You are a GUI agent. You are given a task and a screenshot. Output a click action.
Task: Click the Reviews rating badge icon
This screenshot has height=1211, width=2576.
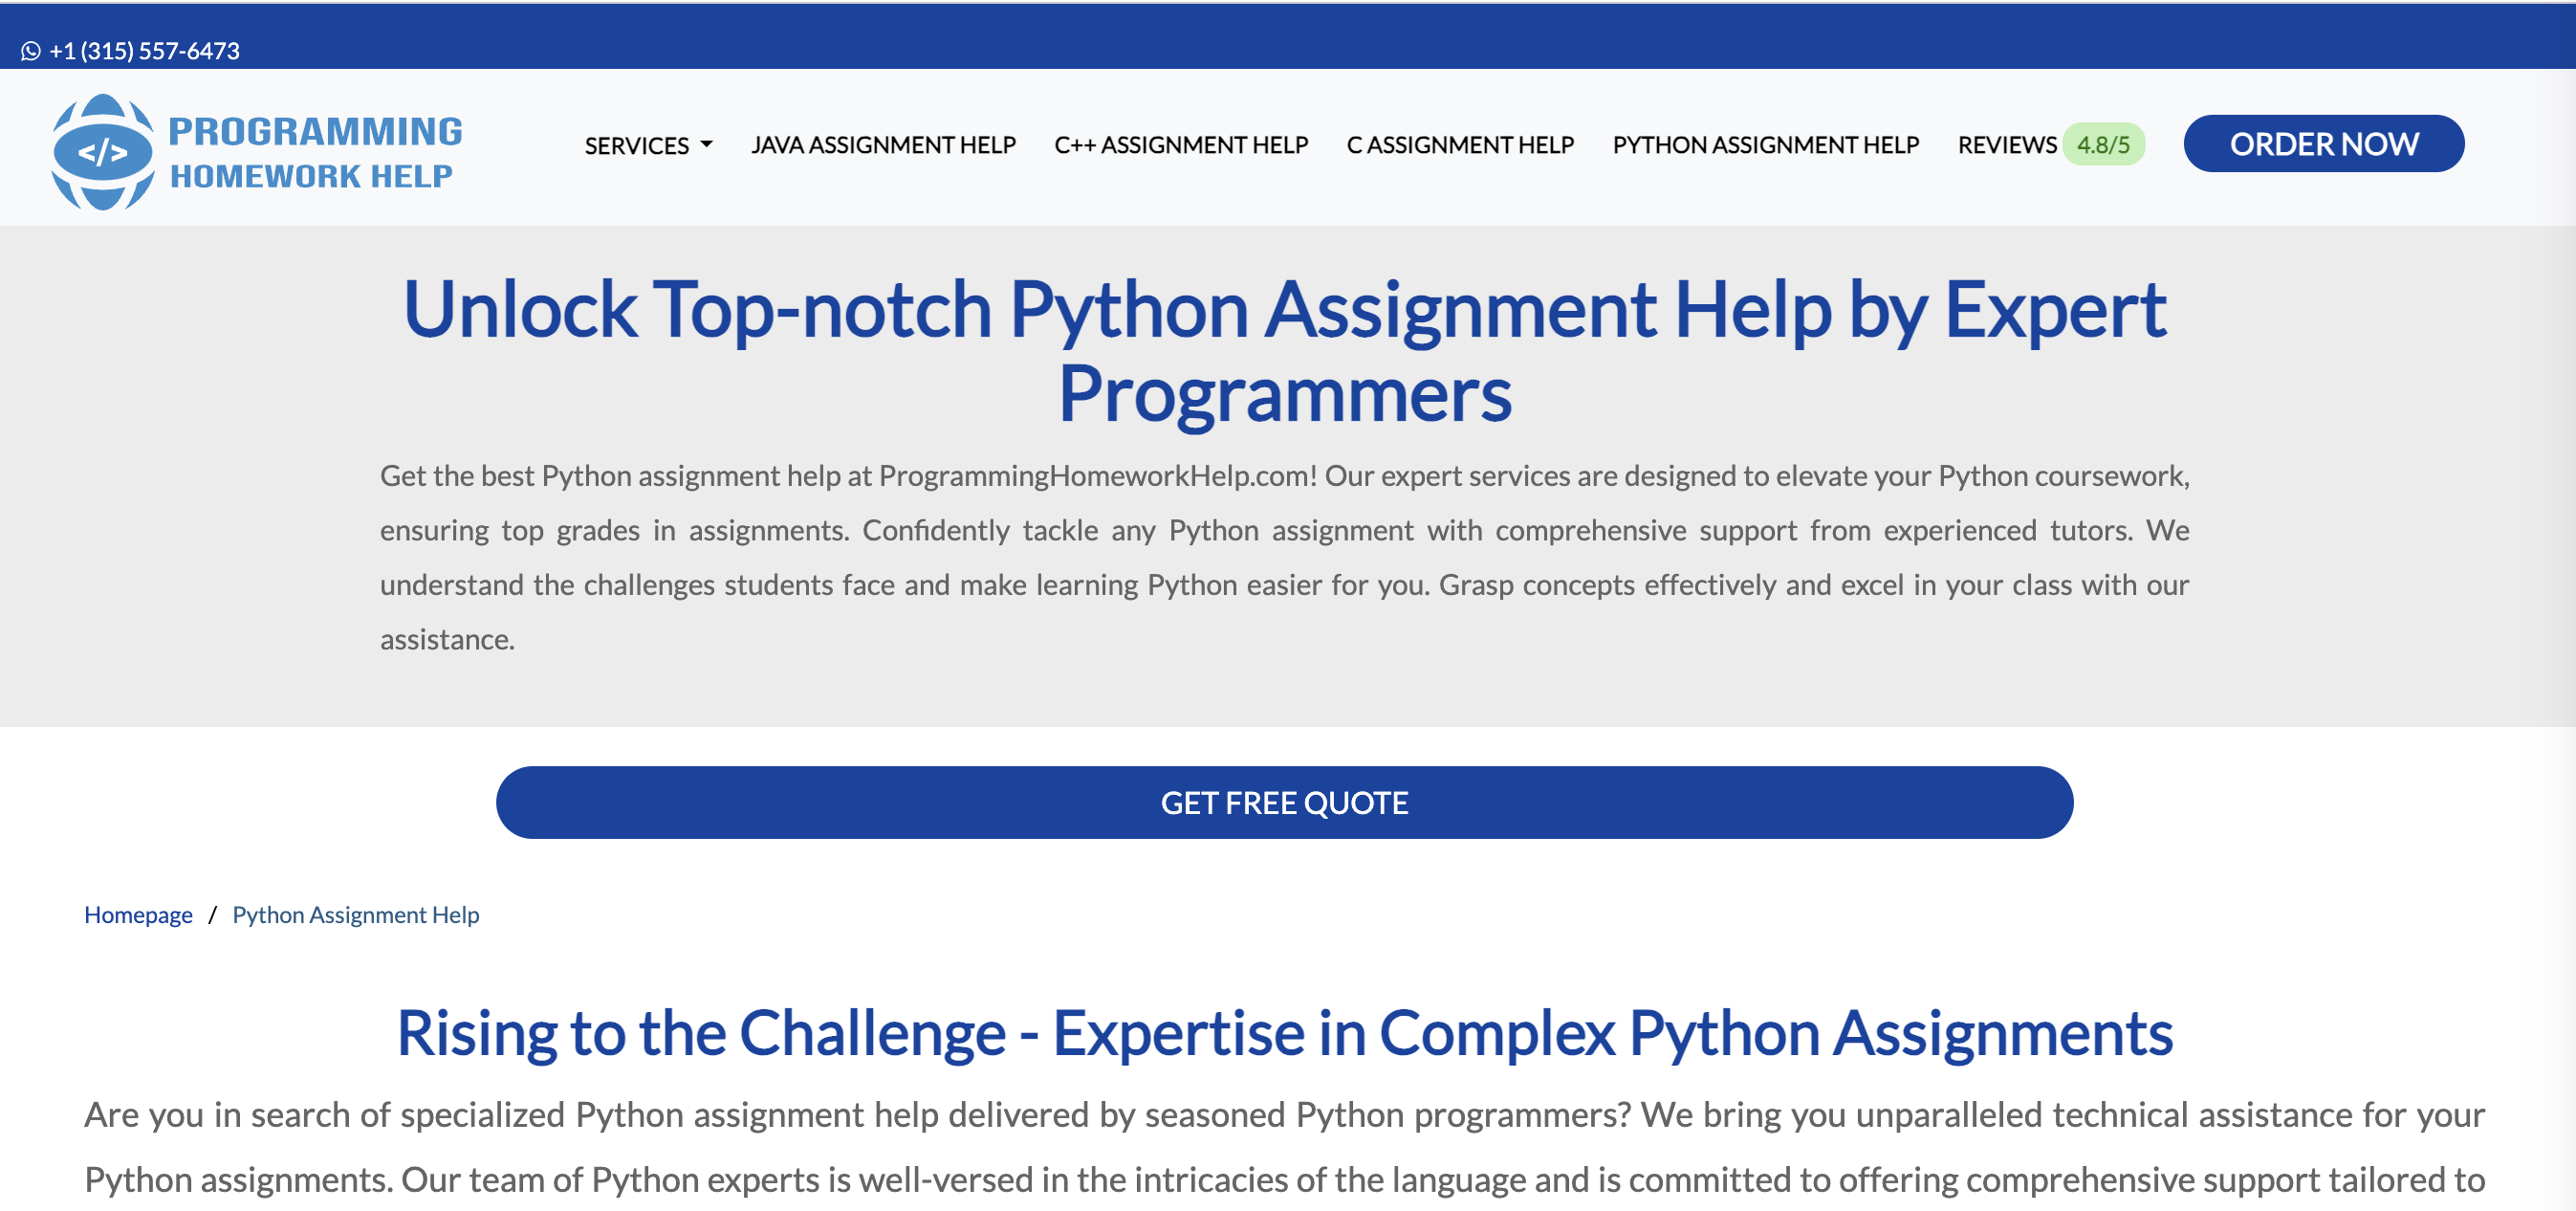coord(2107,143)
